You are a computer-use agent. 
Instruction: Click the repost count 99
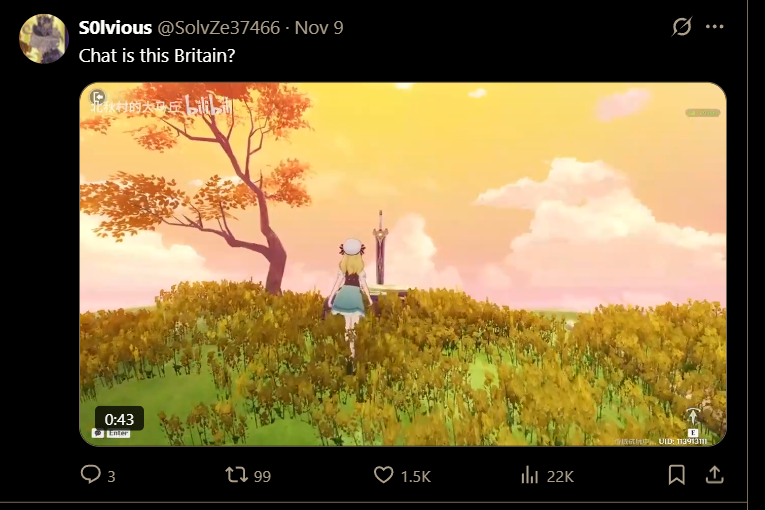(262, 476)
